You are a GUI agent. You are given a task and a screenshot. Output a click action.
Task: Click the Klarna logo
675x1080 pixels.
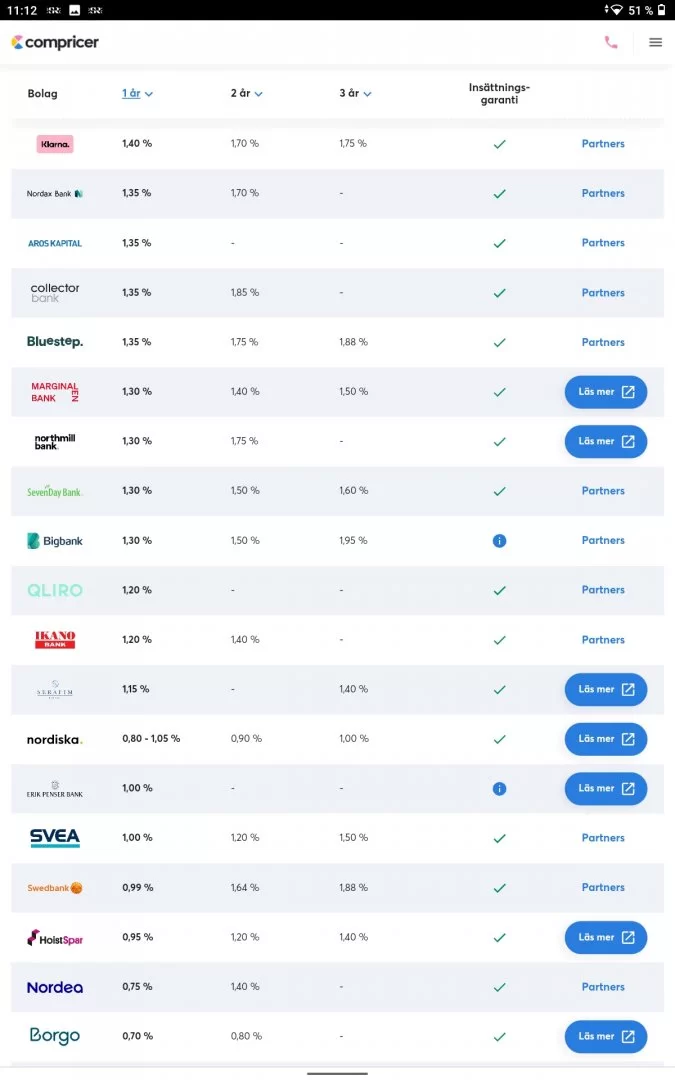click(x=55, y=144)
